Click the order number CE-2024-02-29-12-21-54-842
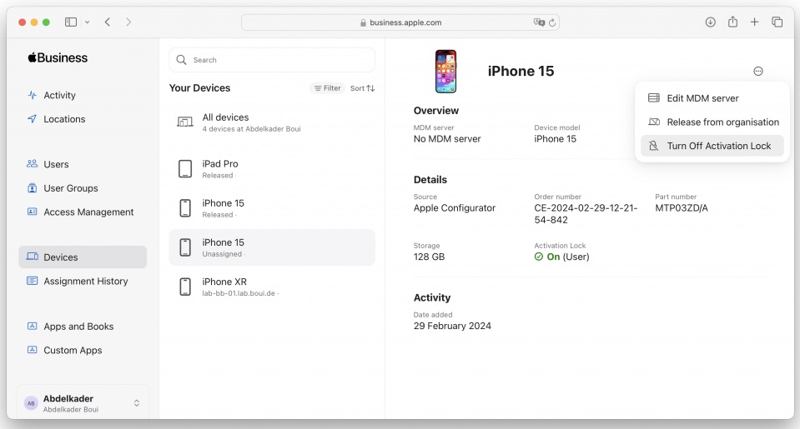The width and height of the screenshot is (800, 429). click(586, 214)
